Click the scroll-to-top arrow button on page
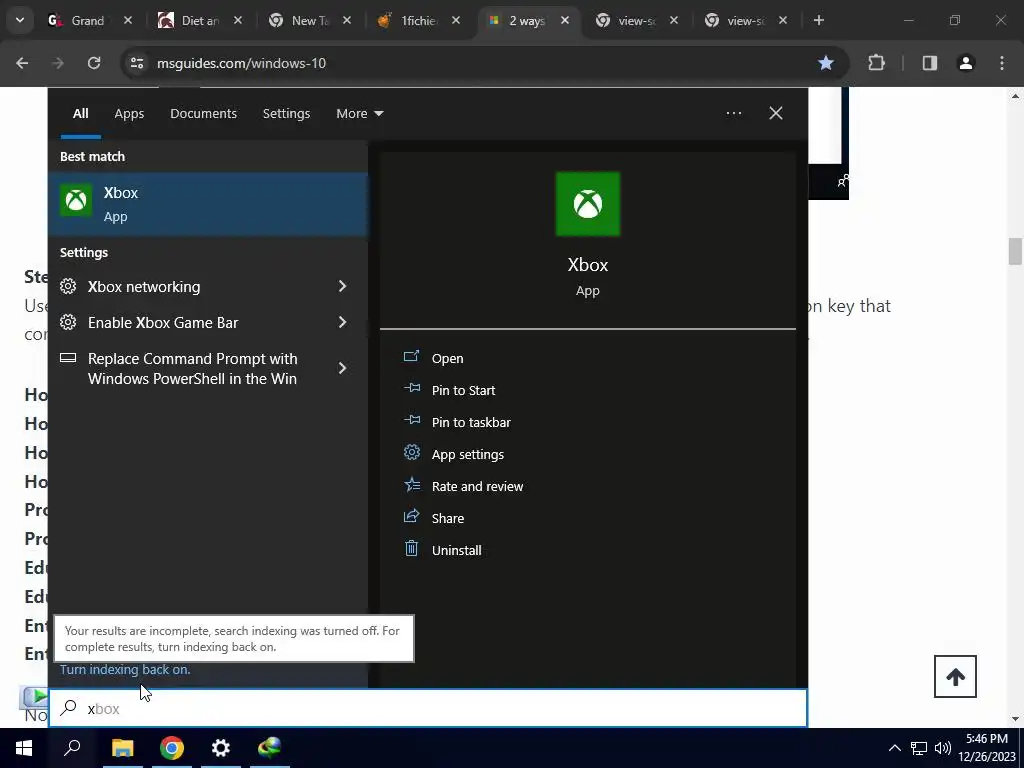Viewport: 1024px width, 768px height. coord(955,677)
